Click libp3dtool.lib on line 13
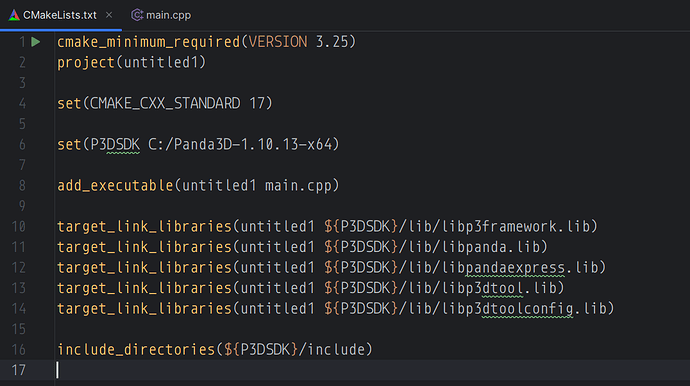690x386 pixels. 499,288
